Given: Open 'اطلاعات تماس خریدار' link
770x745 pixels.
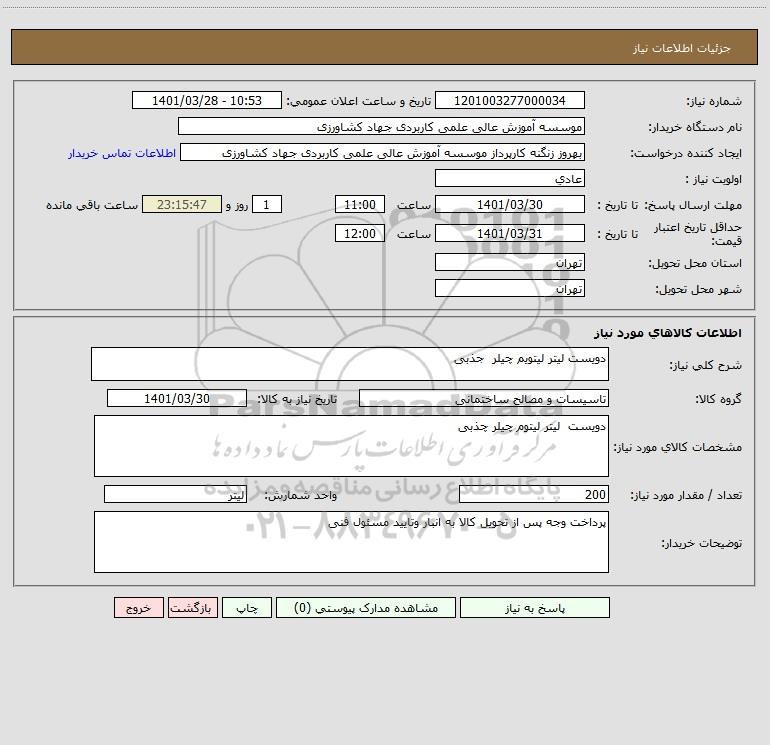Looking at the screenshot, I should click(122, 153).
